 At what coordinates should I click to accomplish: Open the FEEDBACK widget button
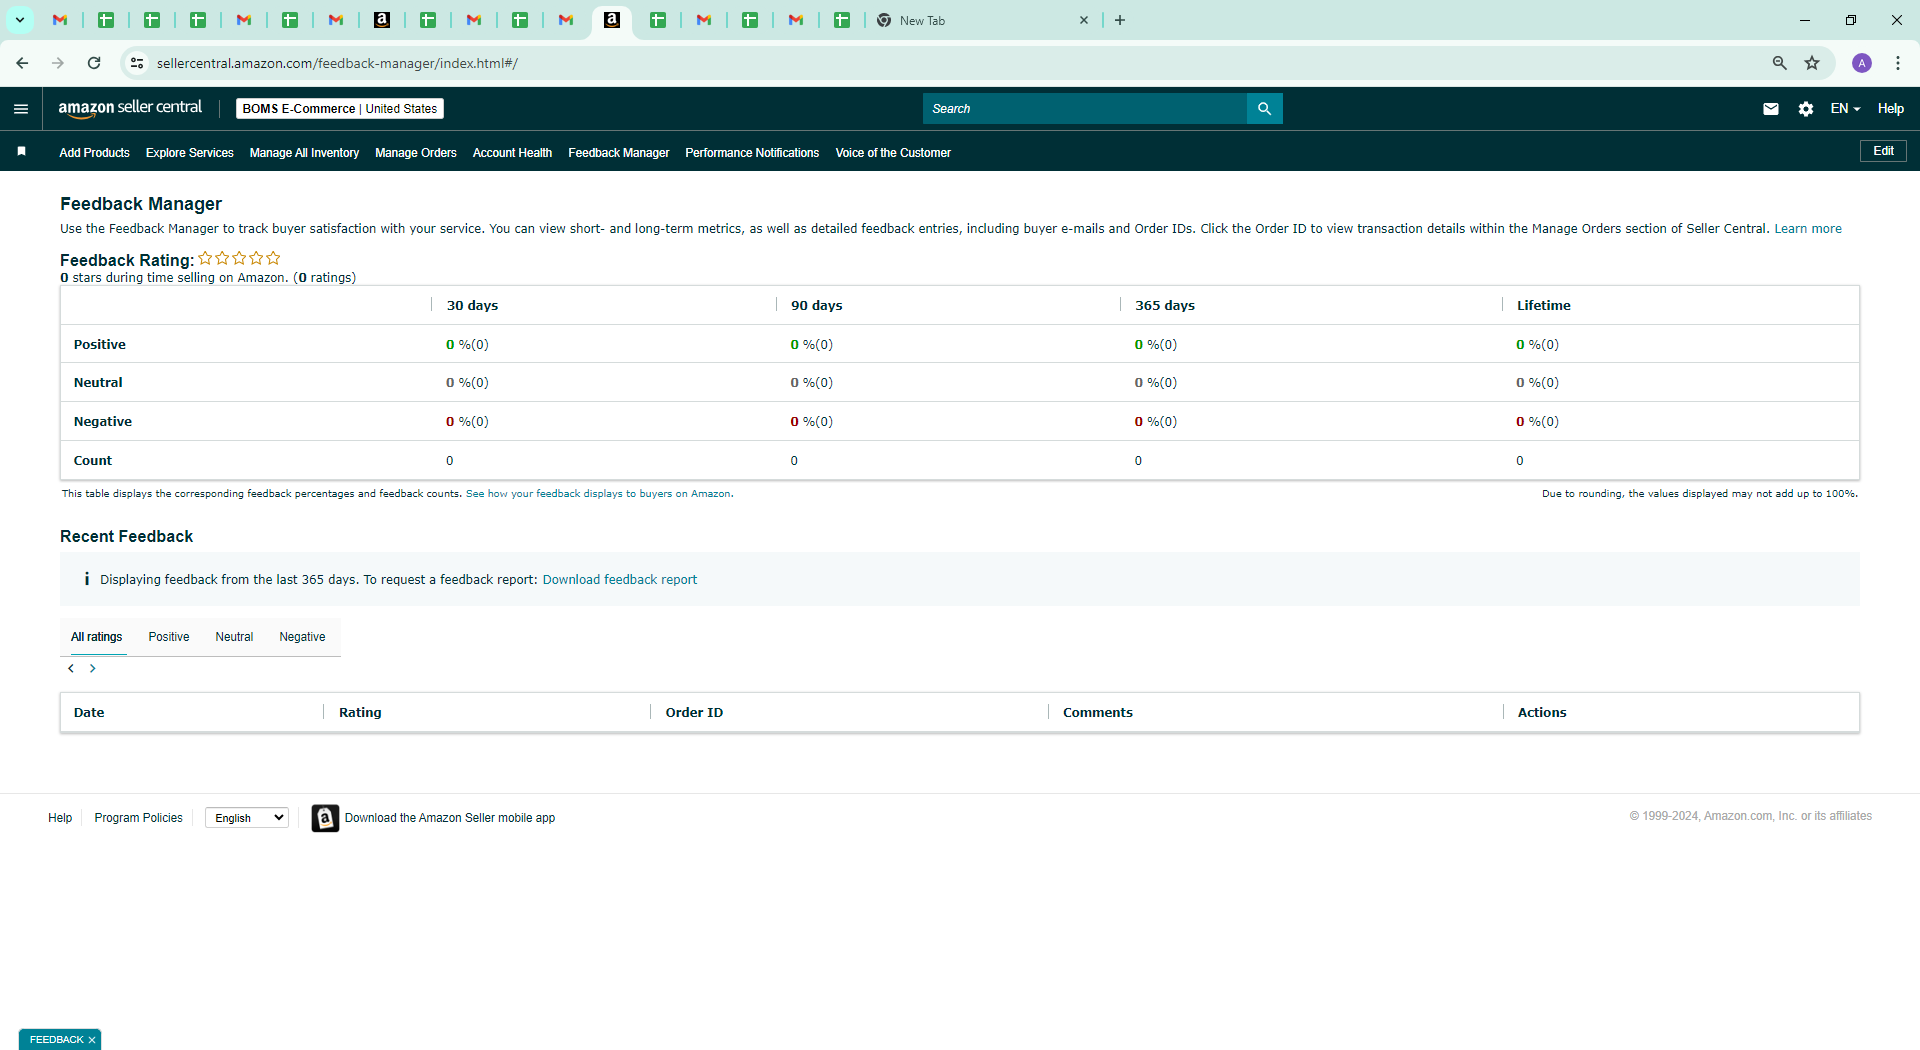click(x=56, y=1040)
